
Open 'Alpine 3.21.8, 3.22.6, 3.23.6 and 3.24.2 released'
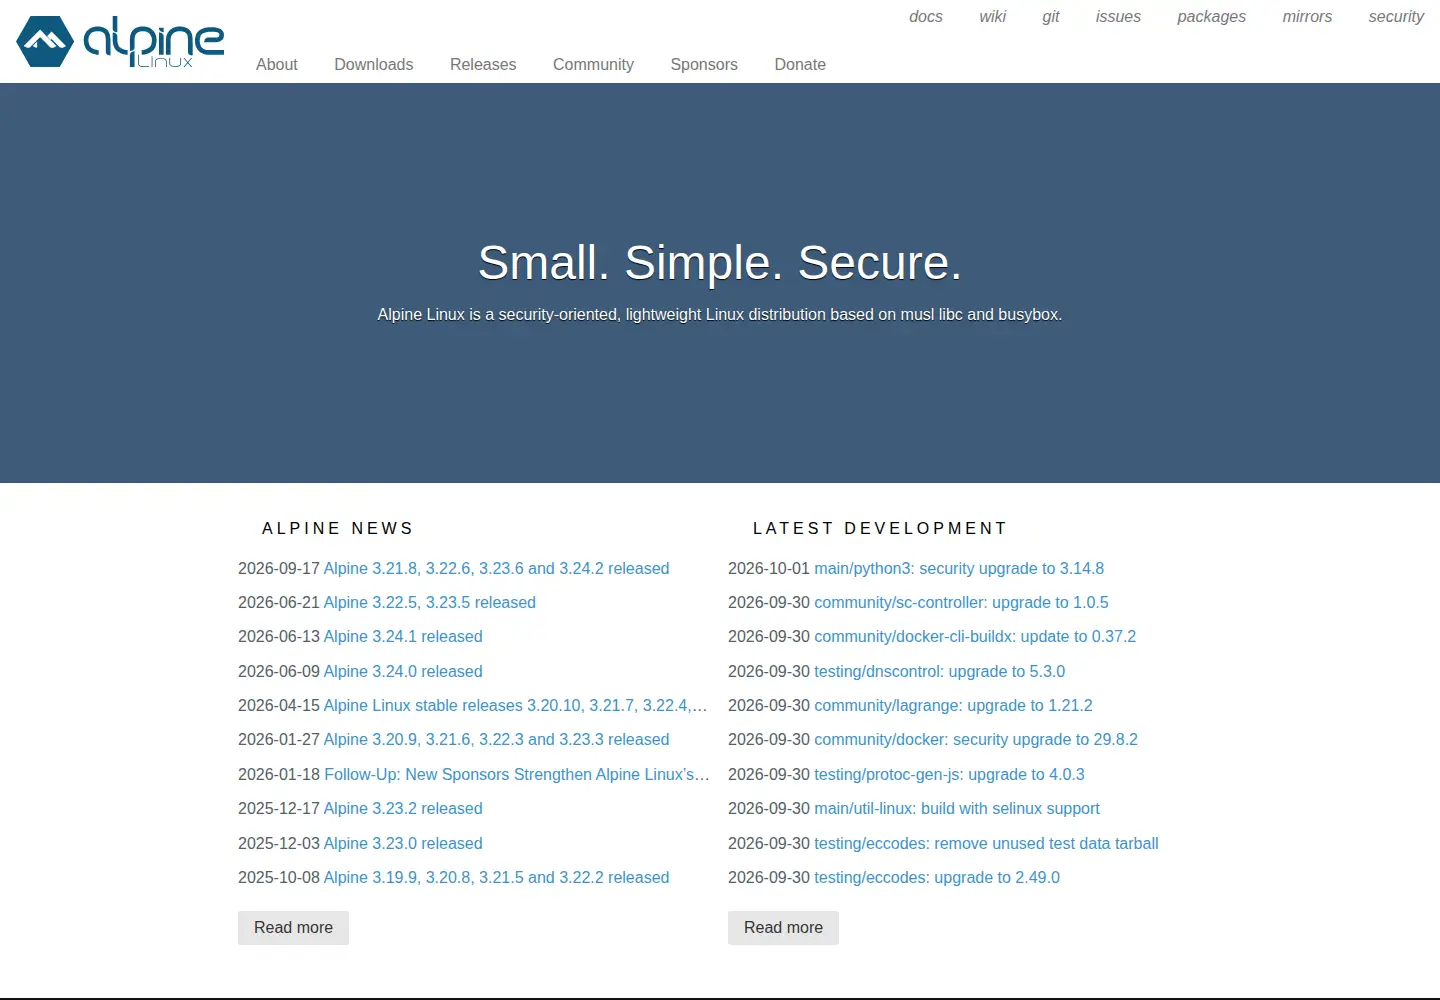(497, 568)
